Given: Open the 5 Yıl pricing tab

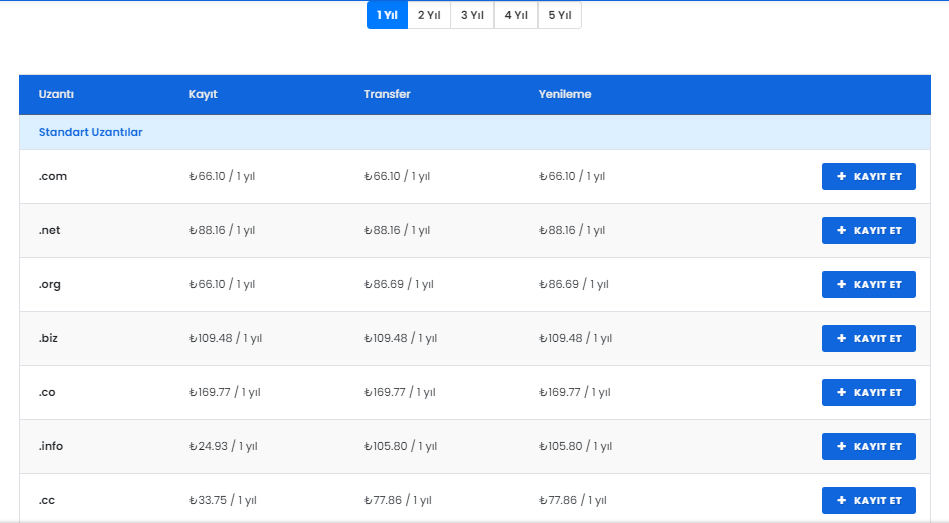Looking at the screenshot, I should [x=559, y=15].
